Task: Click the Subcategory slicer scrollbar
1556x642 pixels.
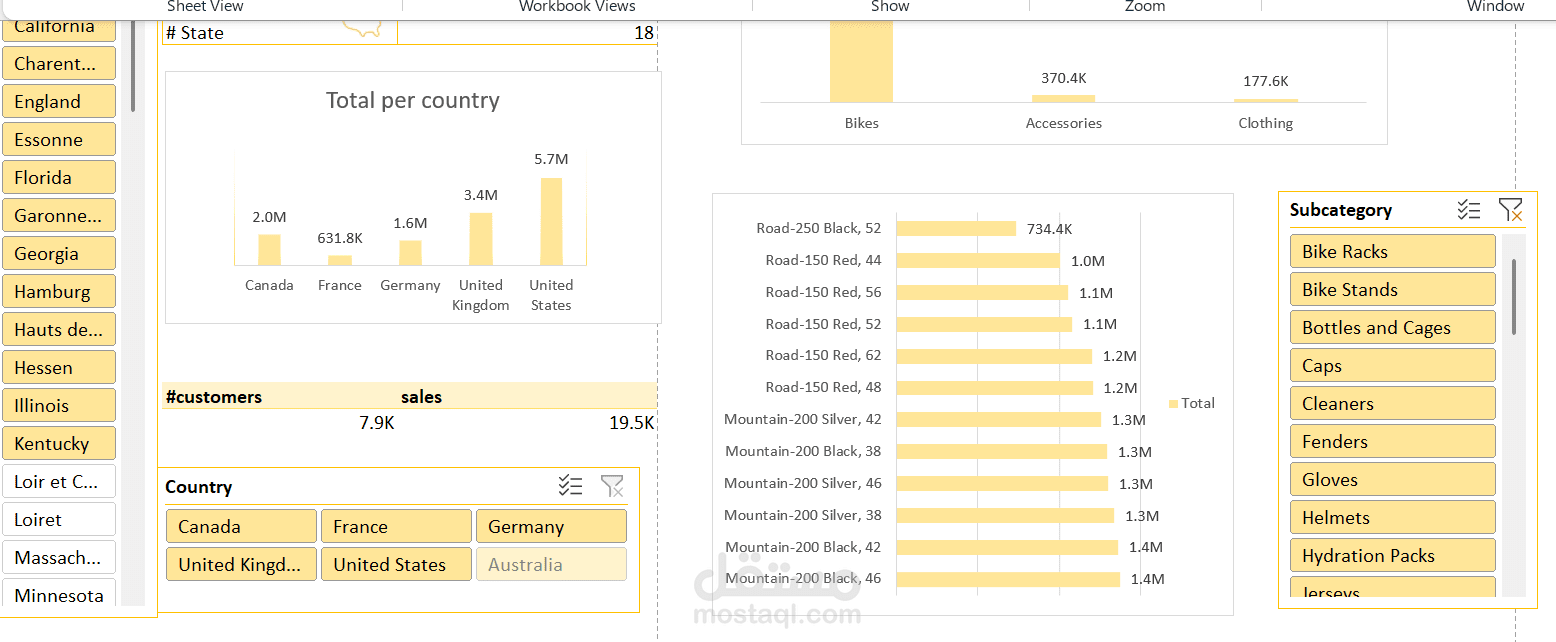Action: point(1514,415)
